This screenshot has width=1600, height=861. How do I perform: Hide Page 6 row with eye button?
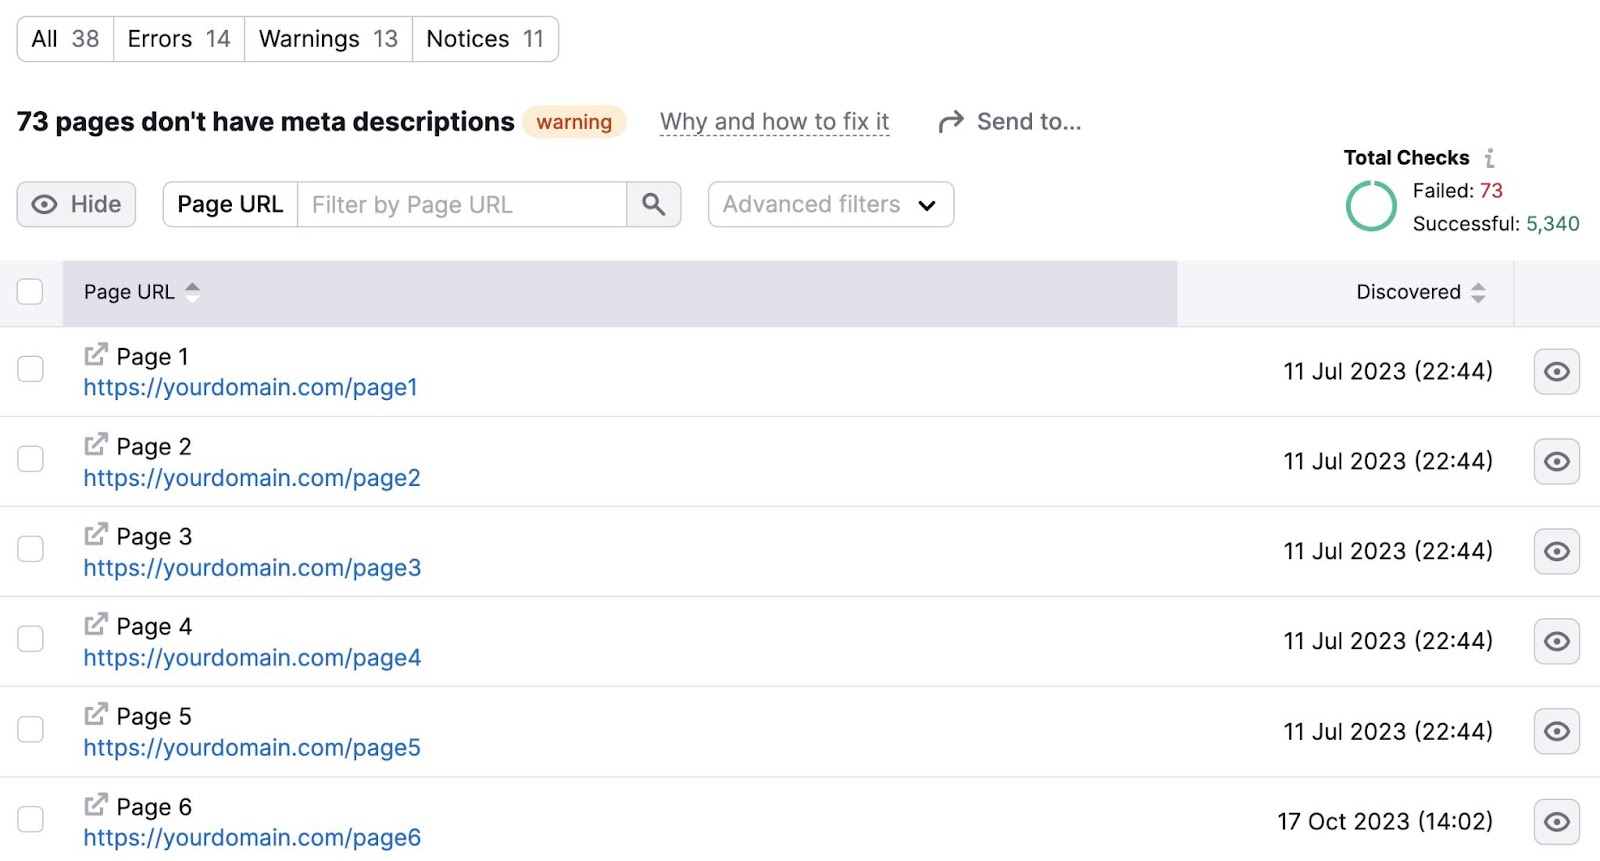1557,821
